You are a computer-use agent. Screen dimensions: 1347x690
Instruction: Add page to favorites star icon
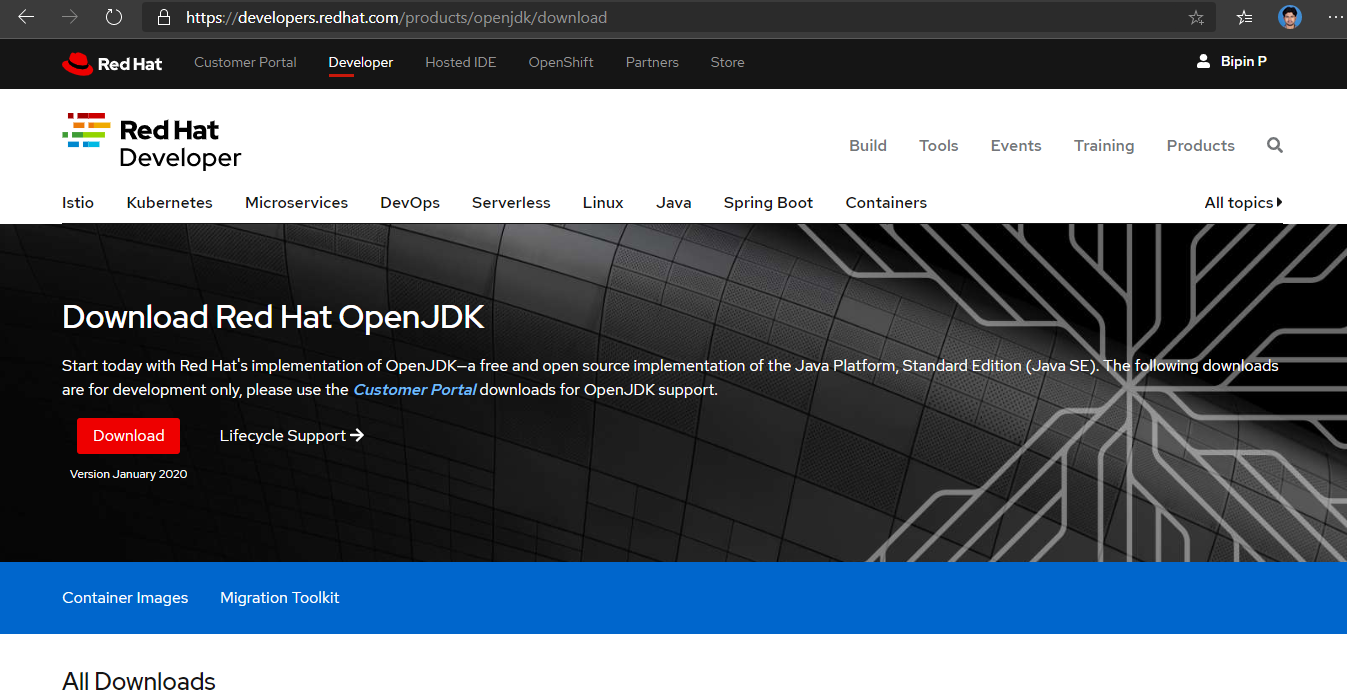1196,18
